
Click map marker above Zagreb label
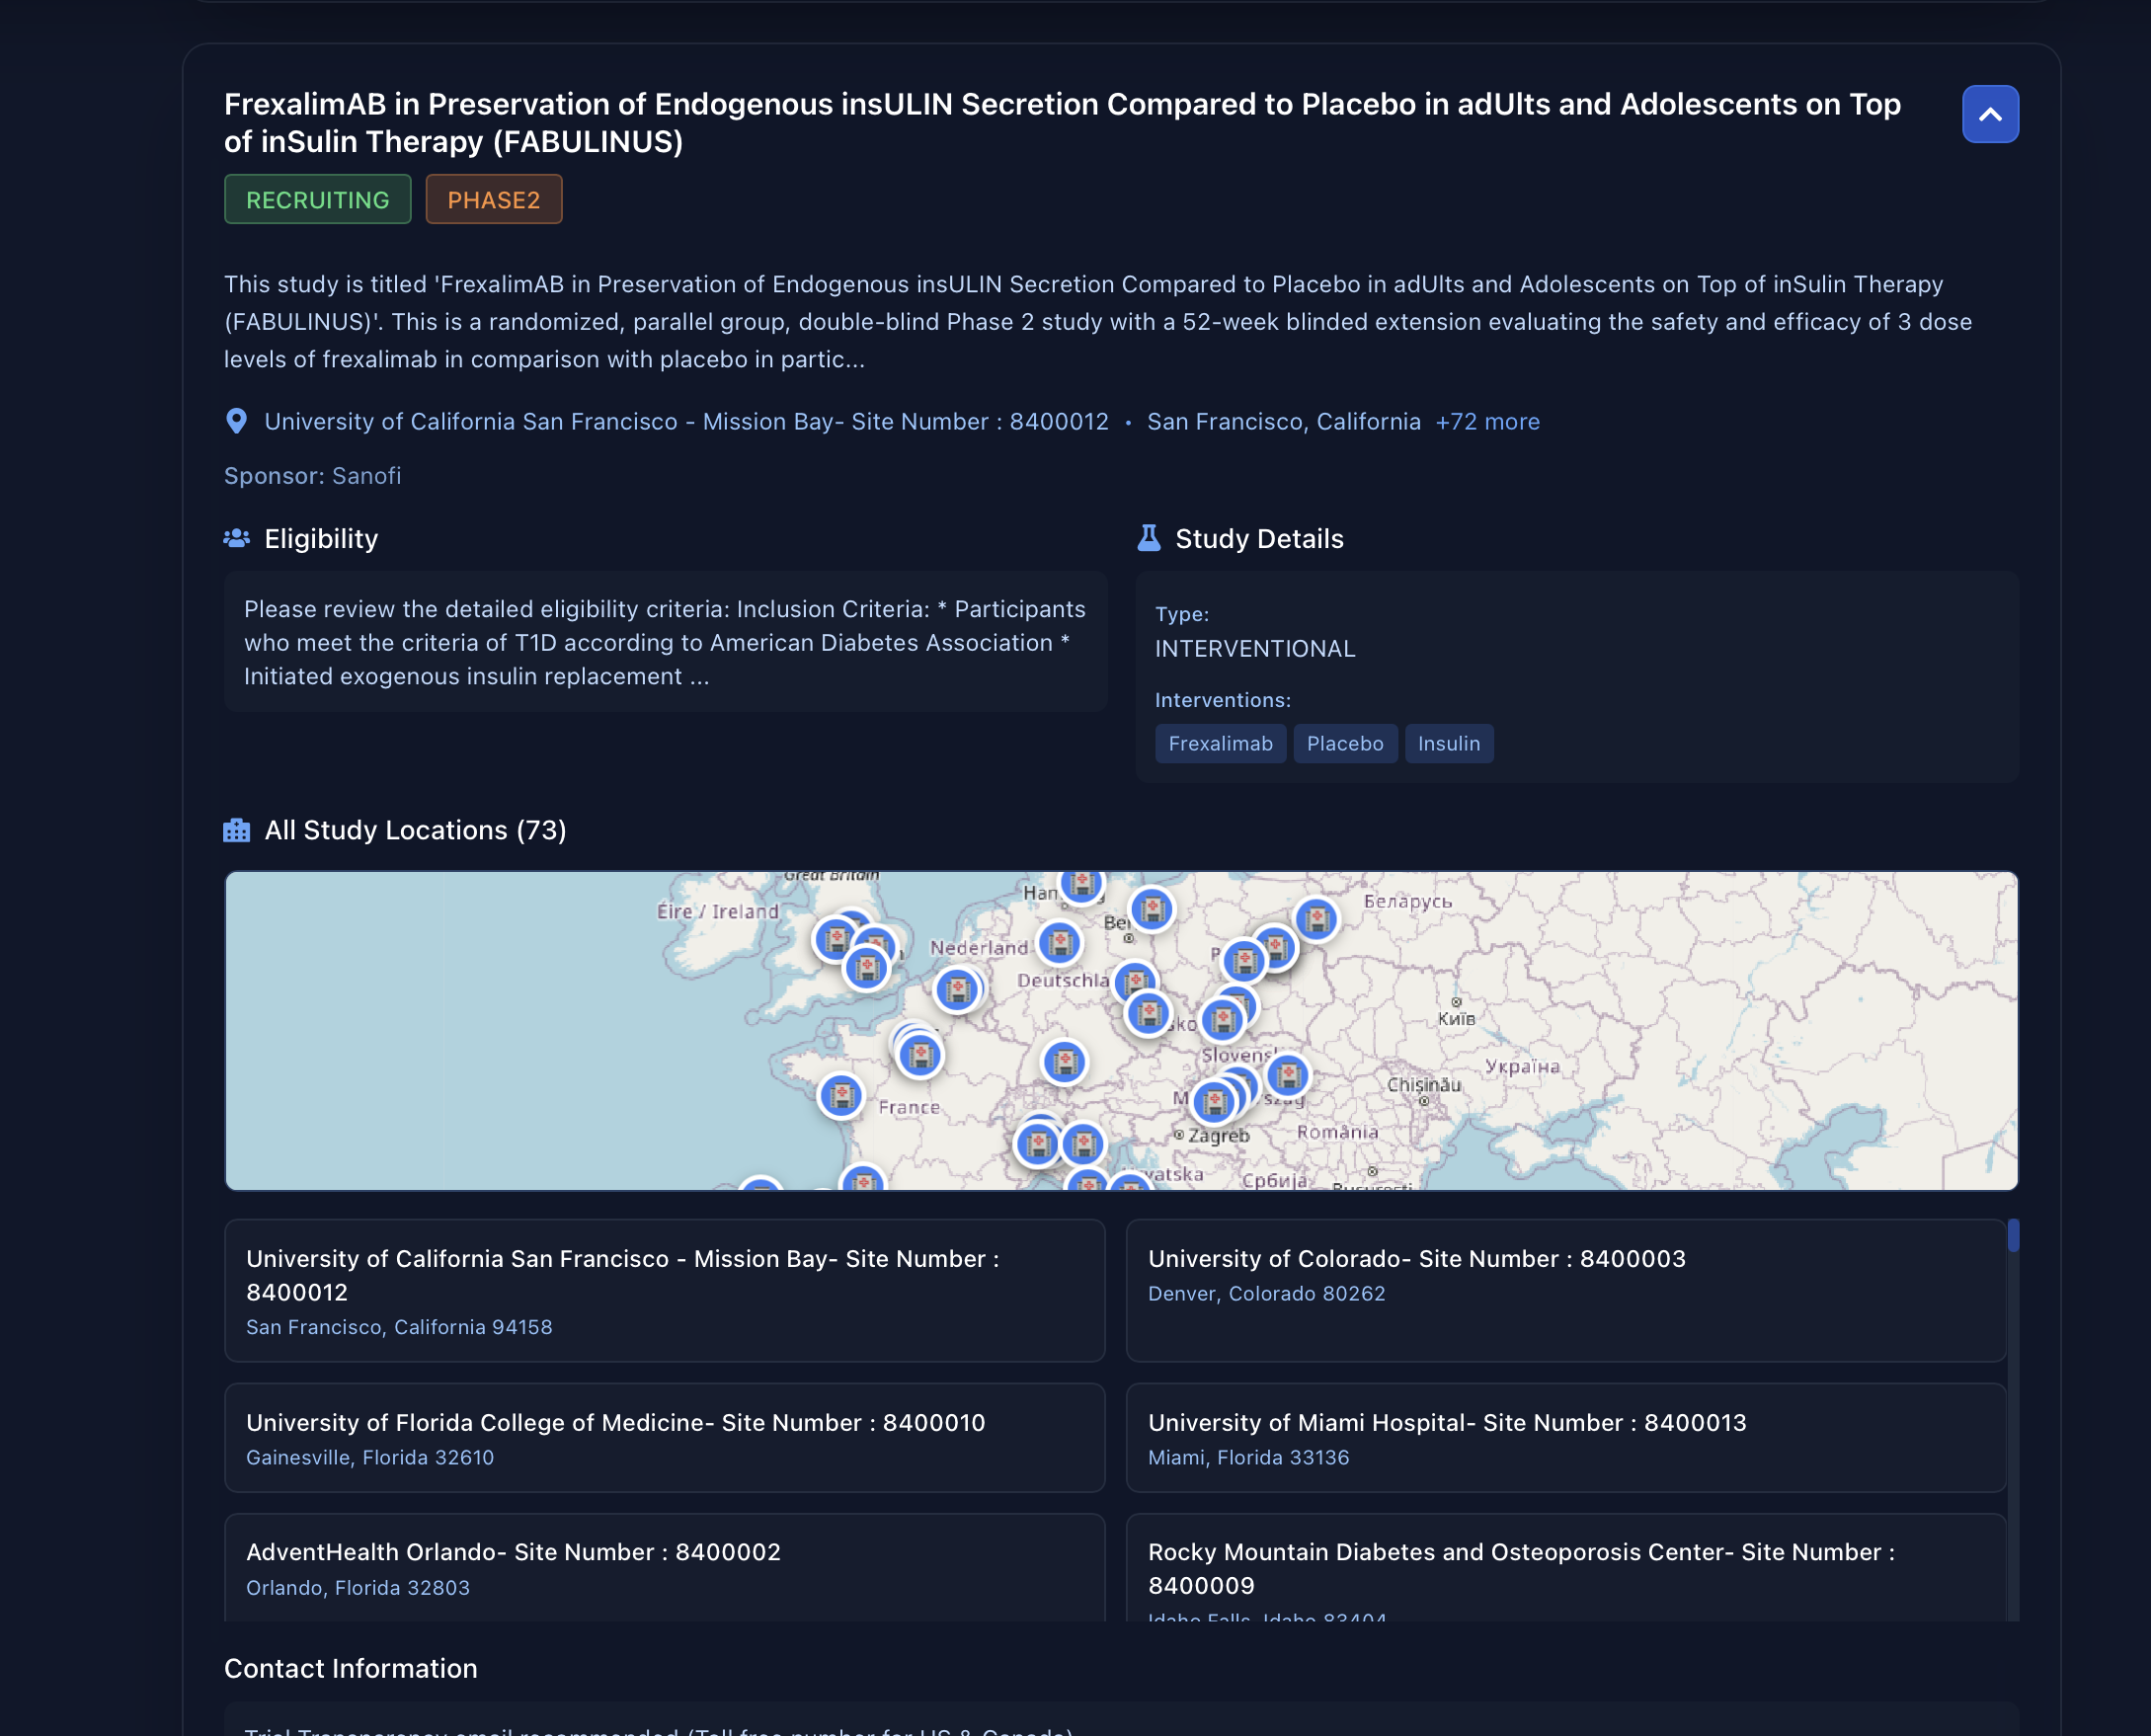(1214, 1102)
